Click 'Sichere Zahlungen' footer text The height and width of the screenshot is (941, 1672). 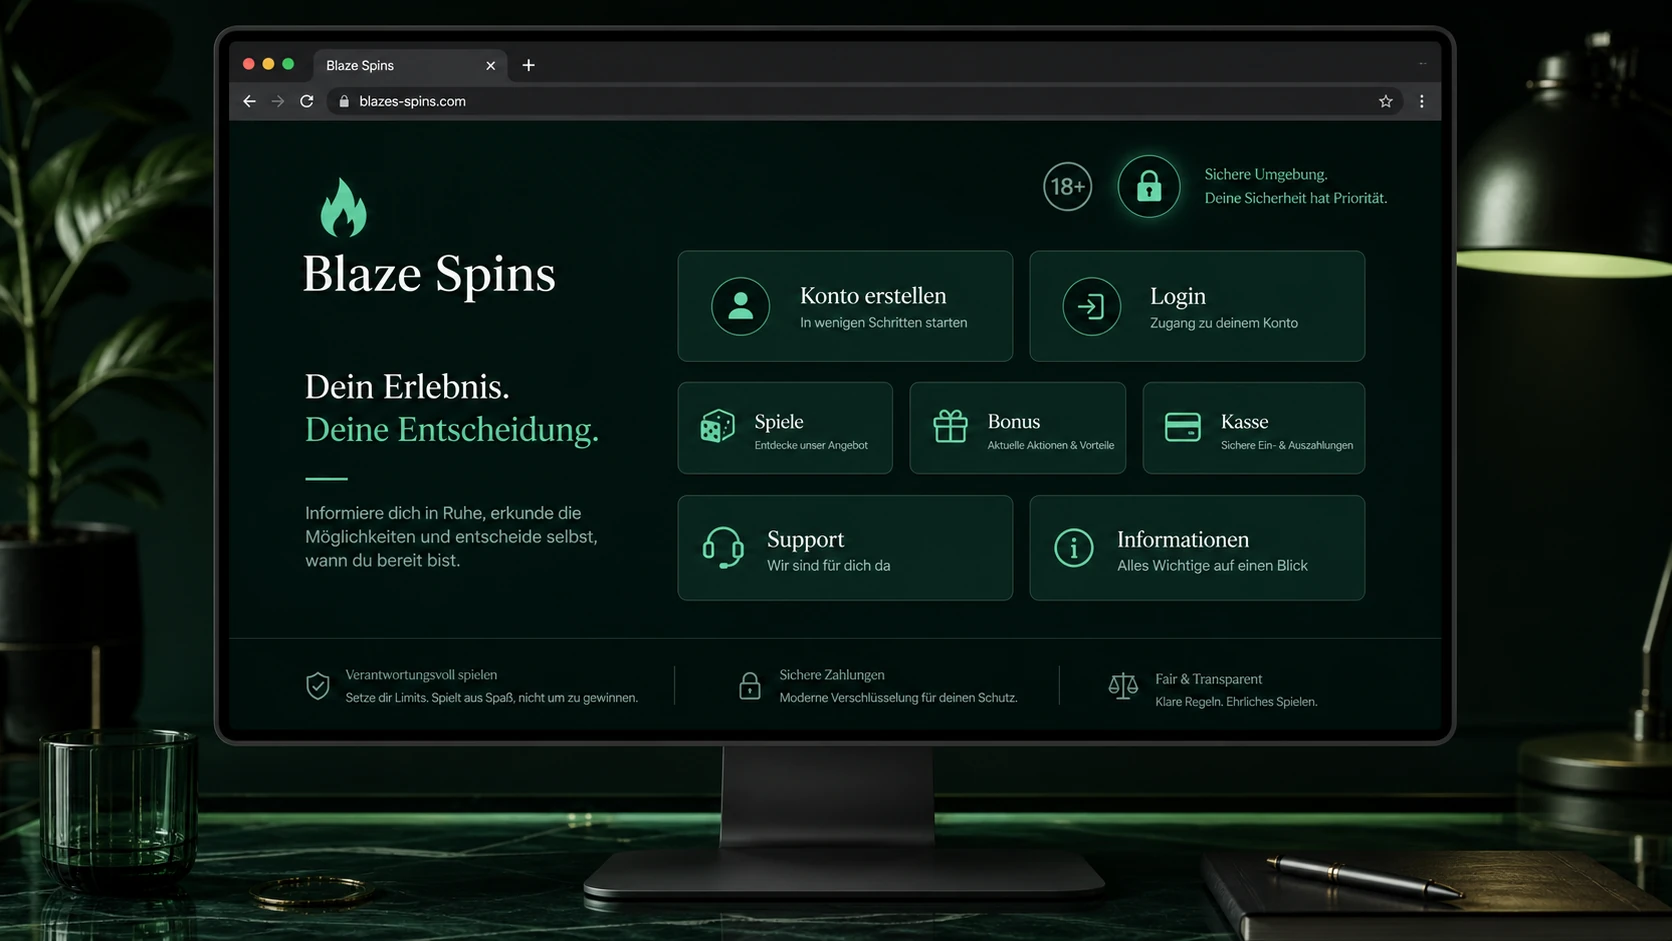click(x=832, y=675)
